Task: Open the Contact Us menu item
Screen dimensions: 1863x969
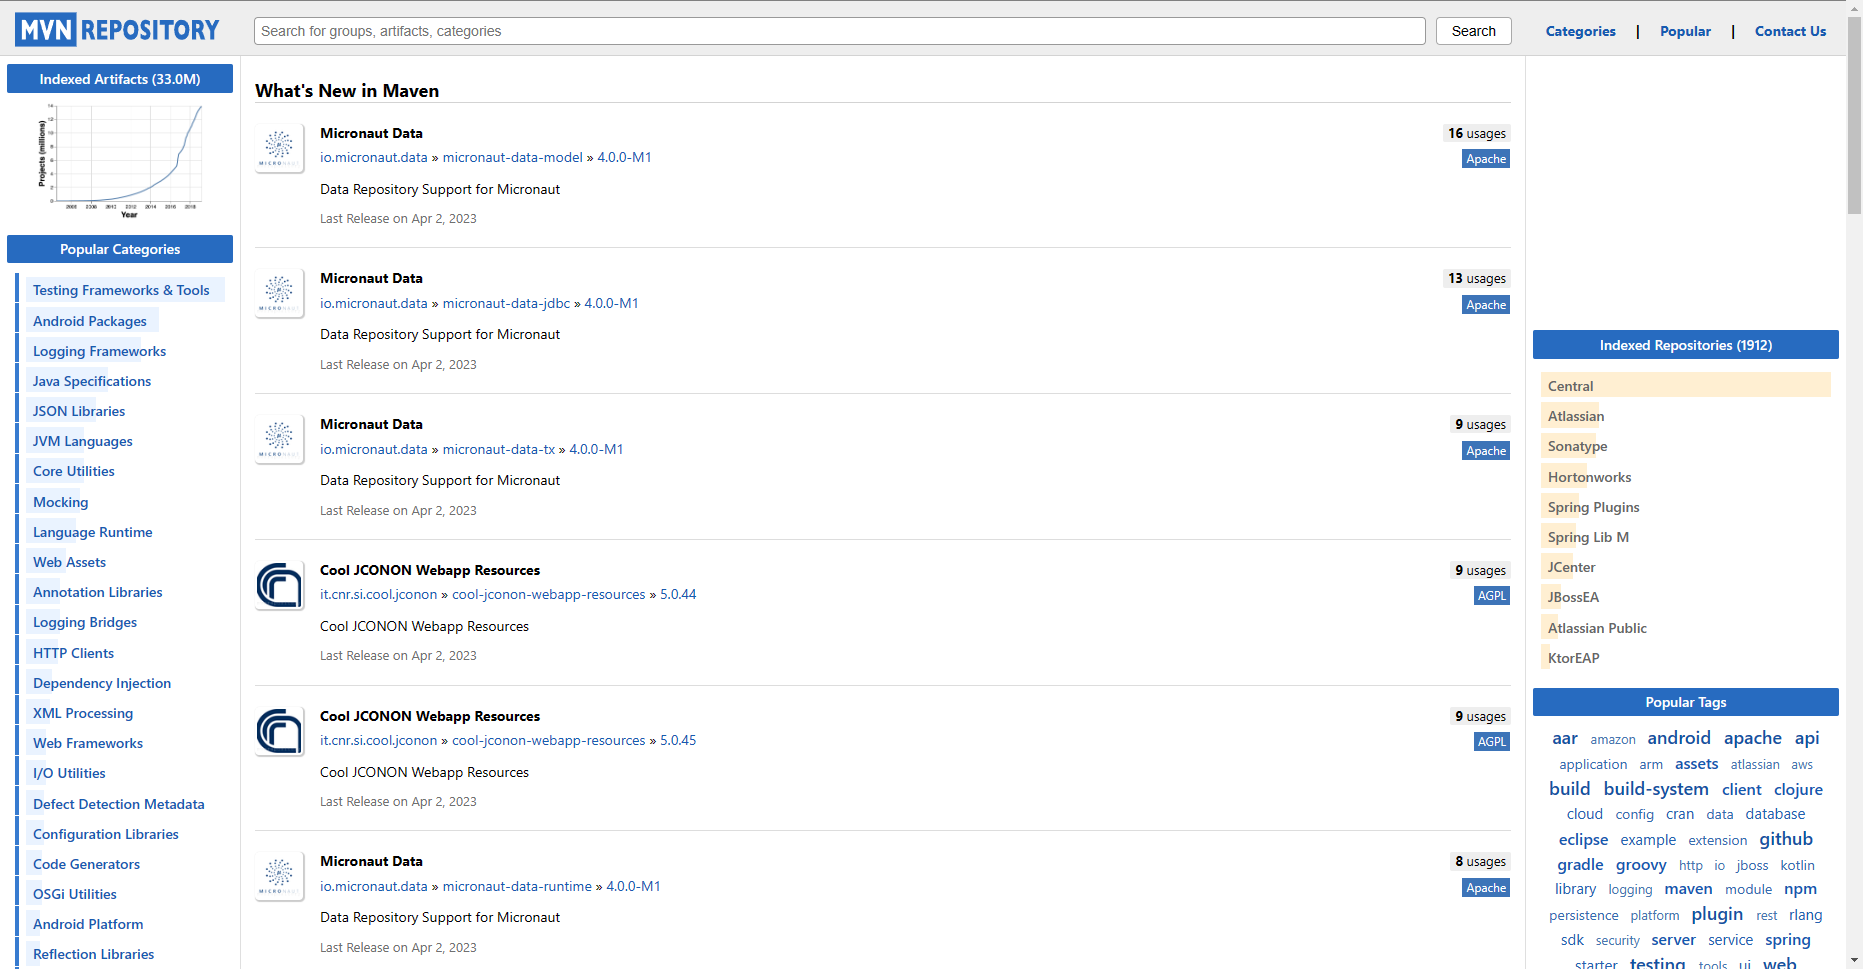Action: pyautogui.click(x=1790, y=31)
